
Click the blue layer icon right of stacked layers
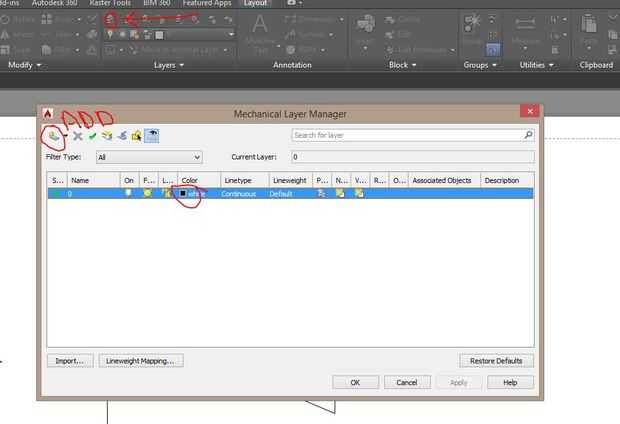[x=122, y=136]
